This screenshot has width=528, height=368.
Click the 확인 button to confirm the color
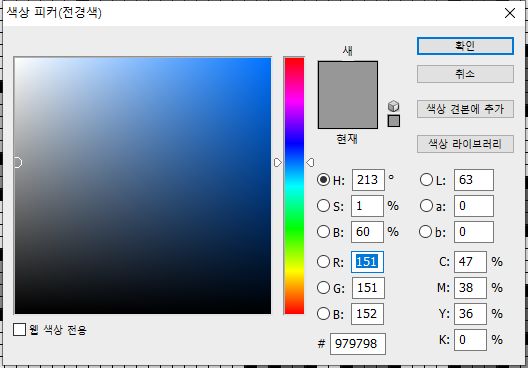click(465, 46)
